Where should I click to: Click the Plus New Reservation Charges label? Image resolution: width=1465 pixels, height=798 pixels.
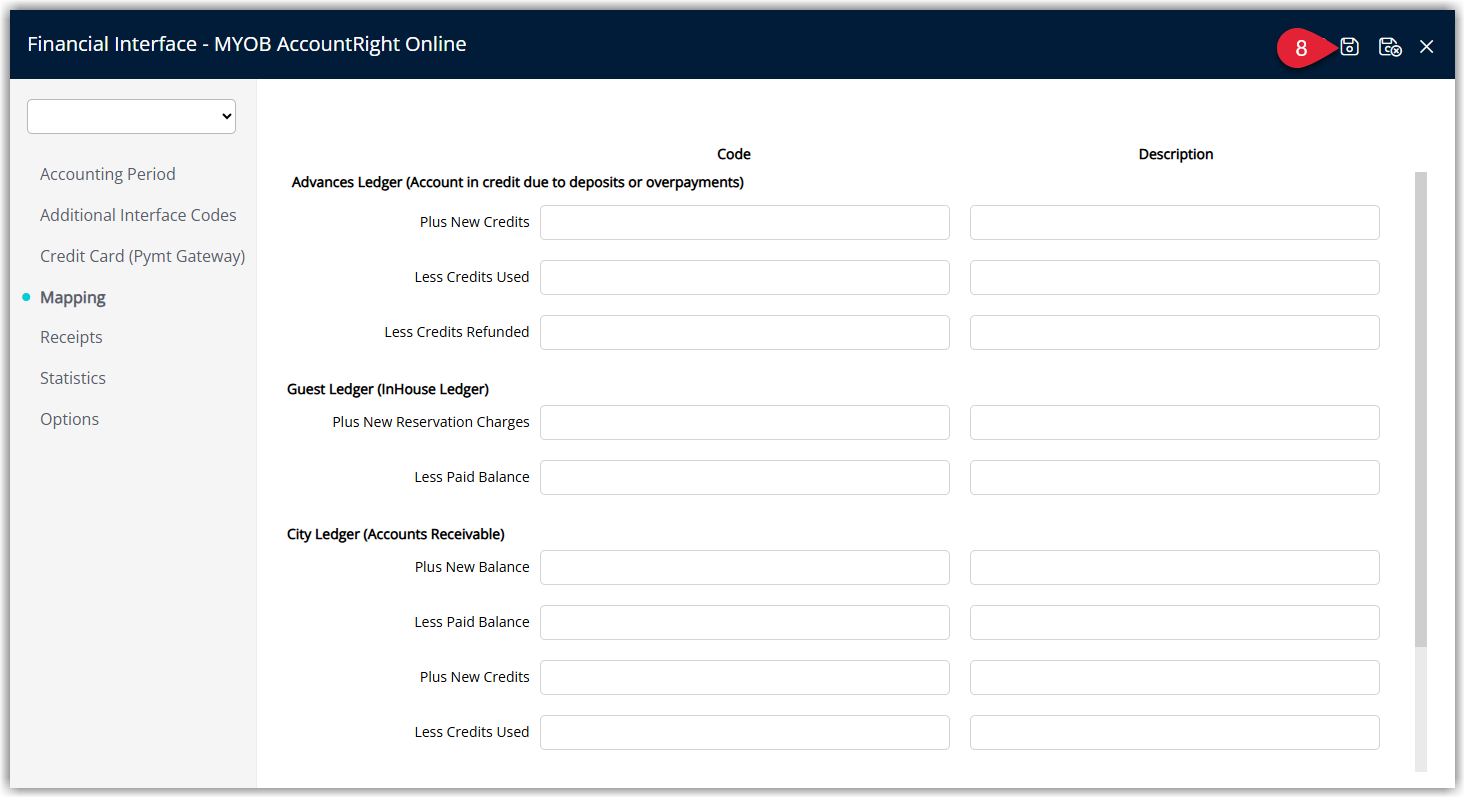tap(431, 422)
